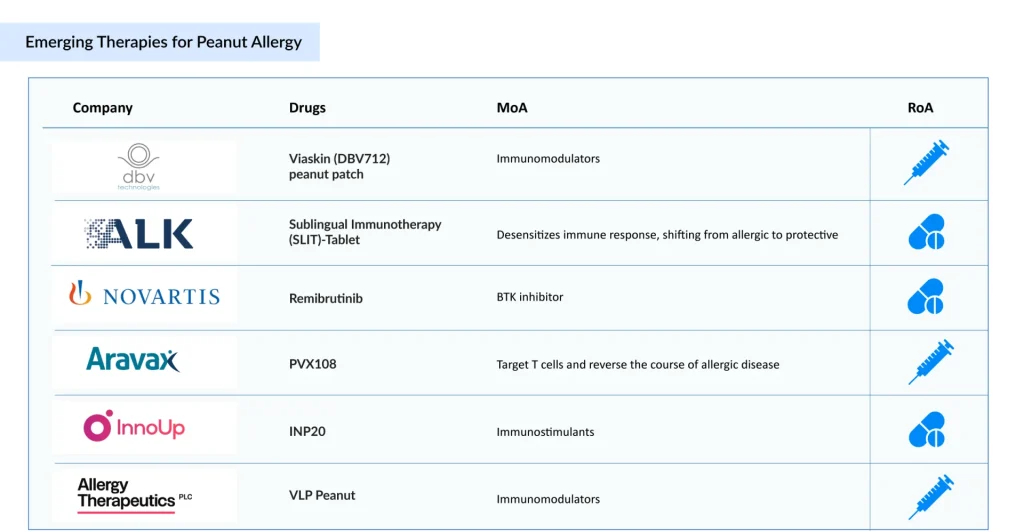Click the RoA column header

coord(920,108)
